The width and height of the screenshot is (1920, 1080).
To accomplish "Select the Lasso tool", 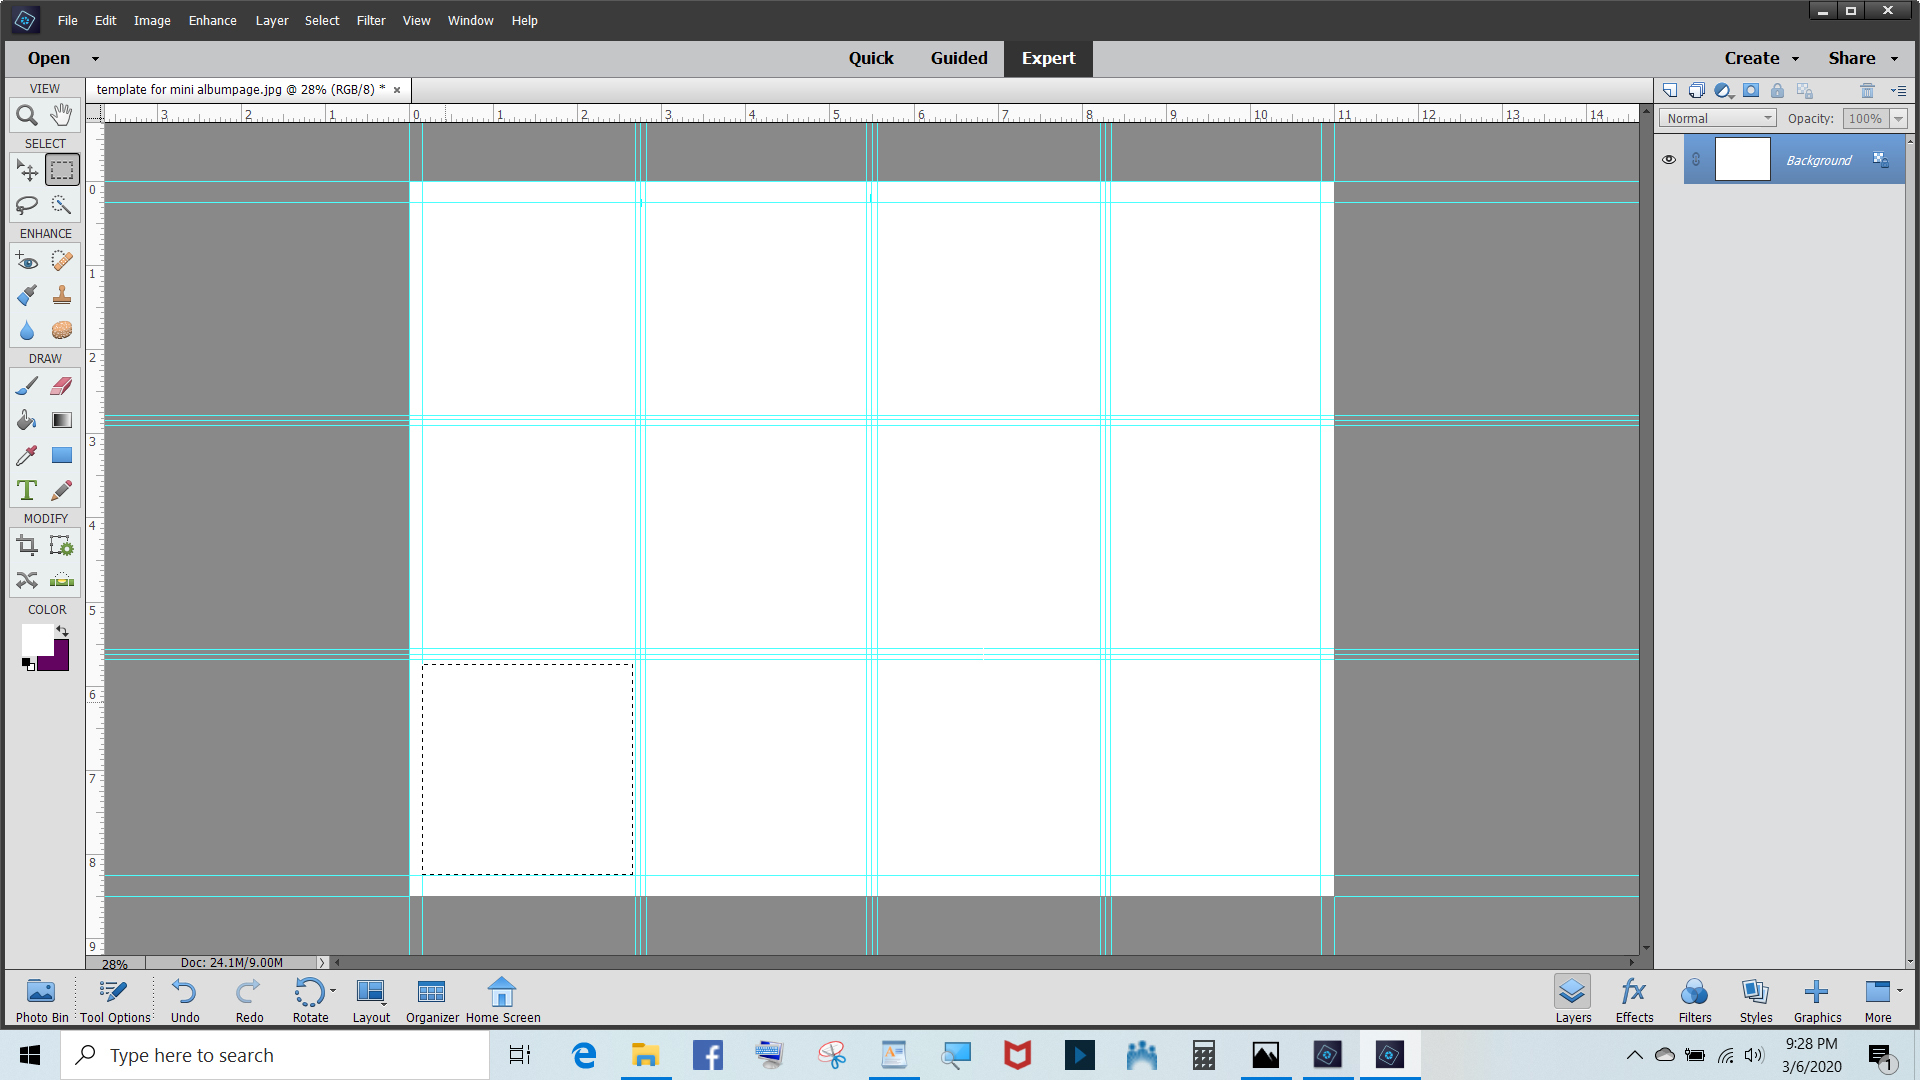I will click(x=28, y=204).
